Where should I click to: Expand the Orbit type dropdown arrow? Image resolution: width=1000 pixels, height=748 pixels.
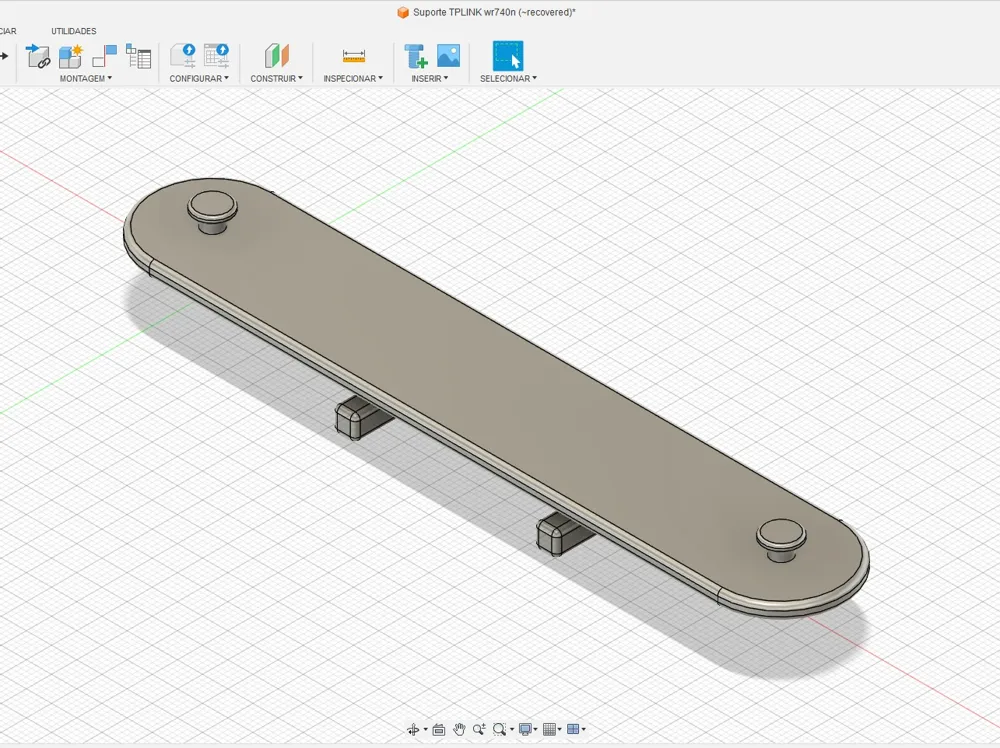(425, 730)
